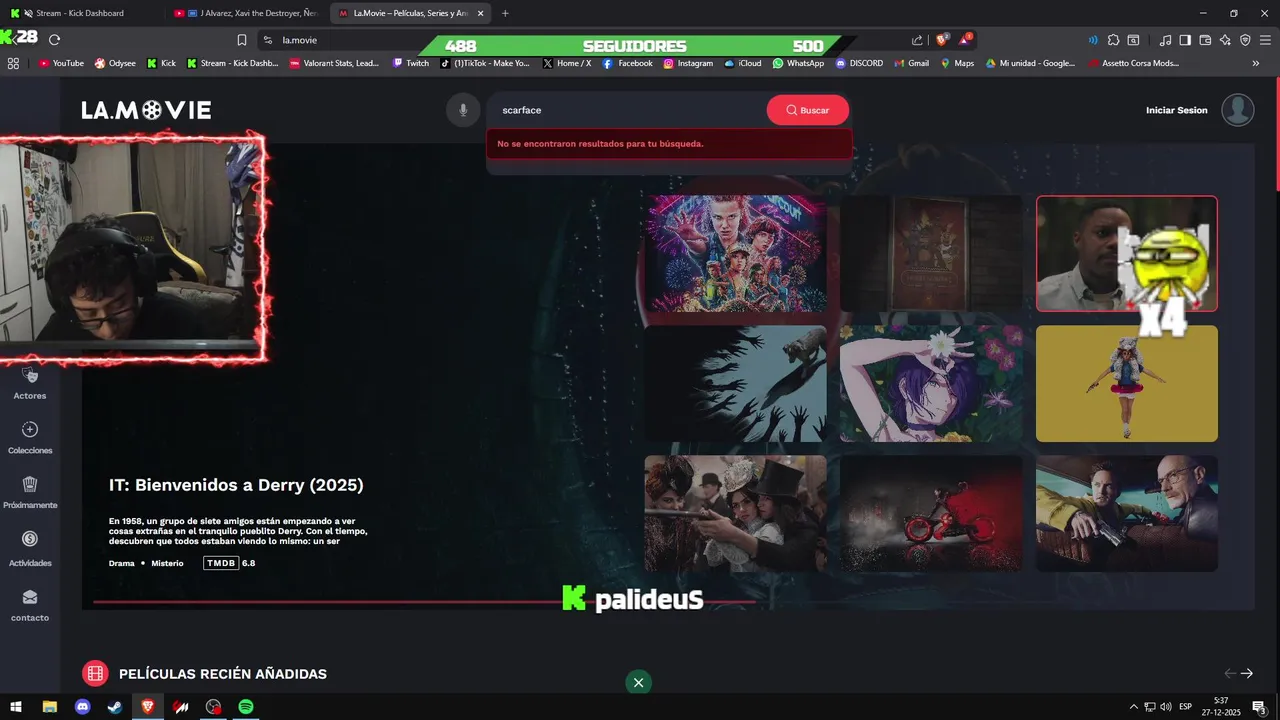Screen dimensions: 1280x720
Task: Open the music playlist icon
Action: pyautogui.click(x=1166, y=40)
